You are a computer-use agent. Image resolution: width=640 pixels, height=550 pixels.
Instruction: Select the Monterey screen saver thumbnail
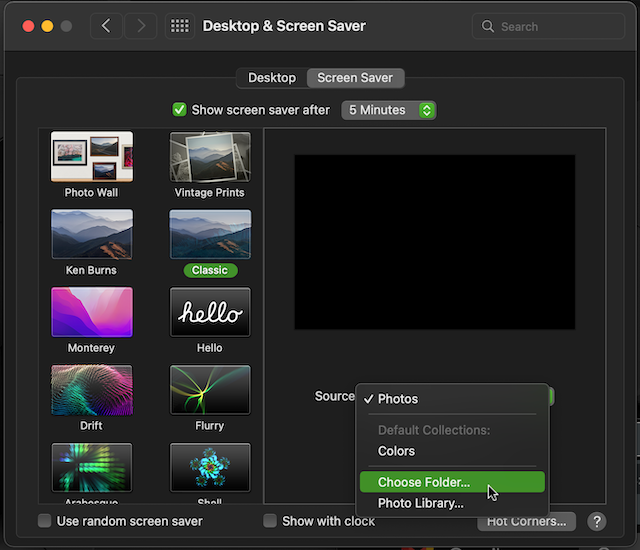click(92, 312)
